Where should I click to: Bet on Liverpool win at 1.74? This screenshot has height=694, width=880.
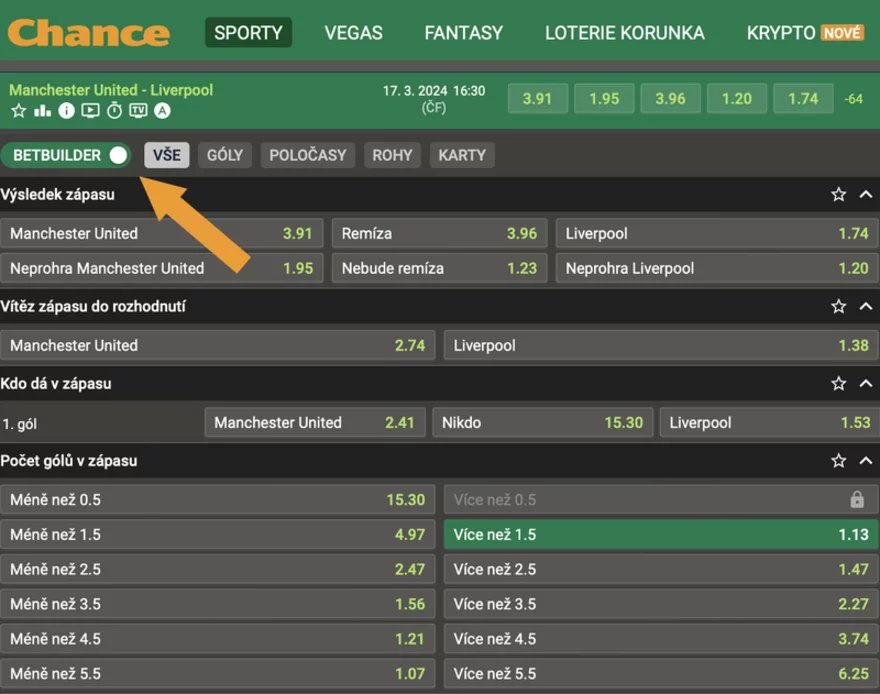(x=717, y=233)
